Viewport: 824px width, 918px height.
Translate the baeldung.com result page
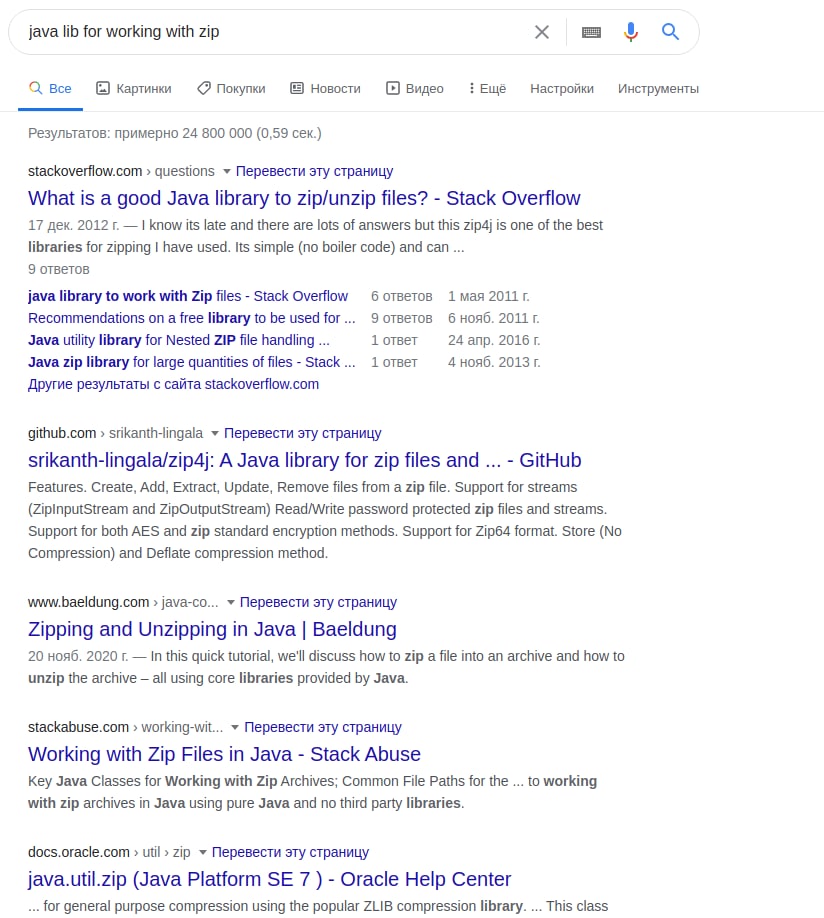[x=319, y=602]
